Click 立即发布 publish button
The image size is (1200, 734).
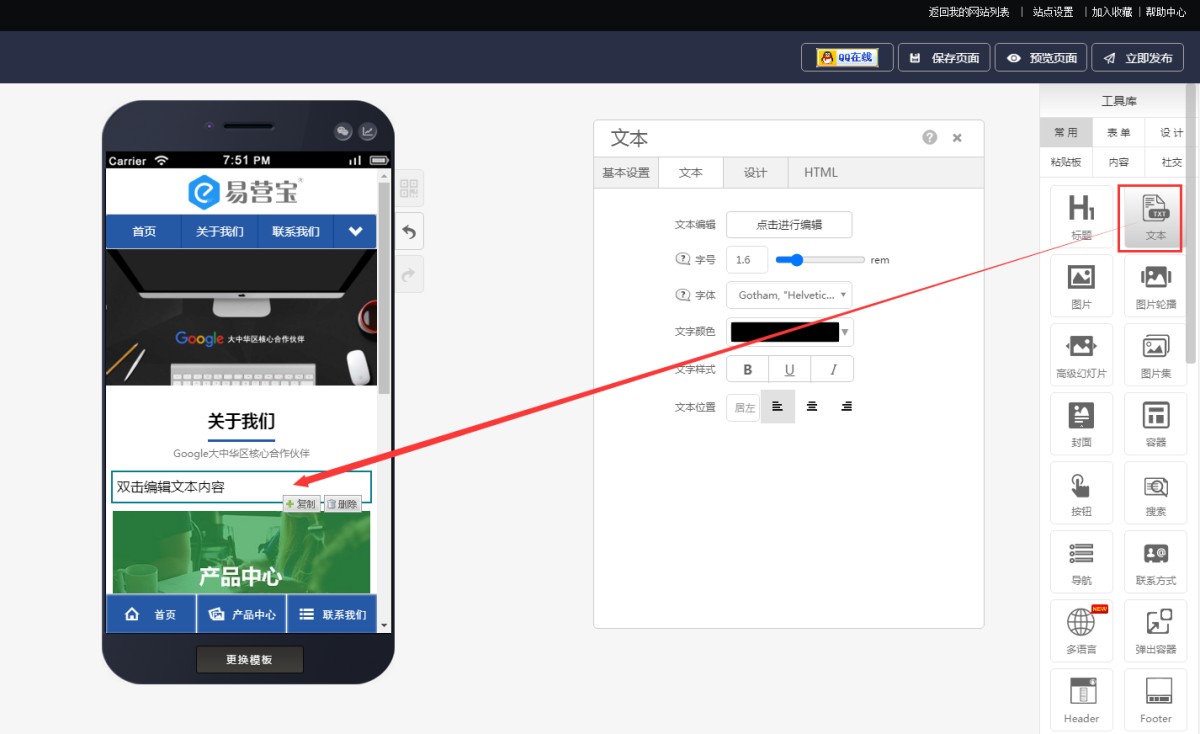(x=1138, y=58)
